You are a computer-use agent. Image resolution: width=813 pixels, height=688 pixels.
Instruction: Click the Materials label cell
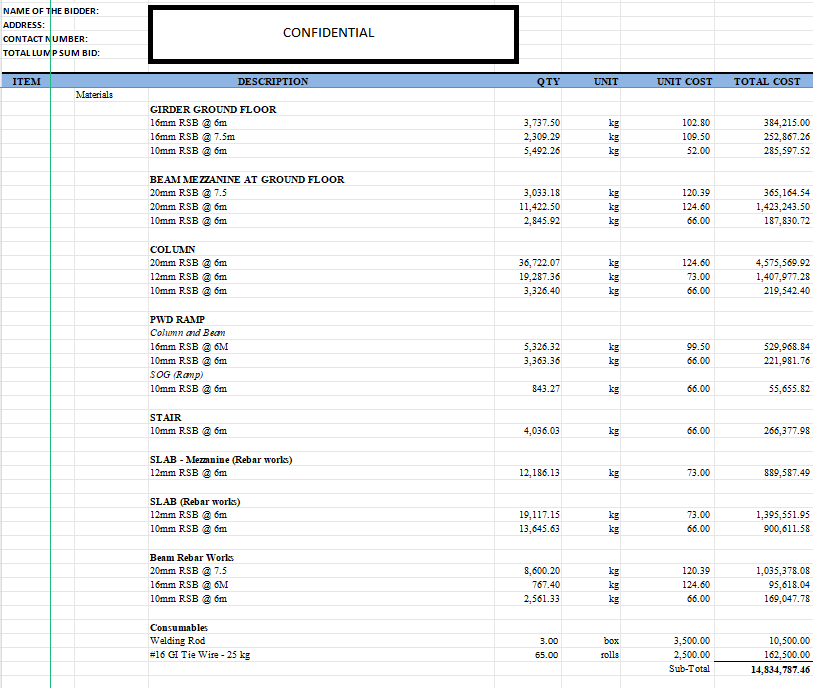[x=94, y=95]
